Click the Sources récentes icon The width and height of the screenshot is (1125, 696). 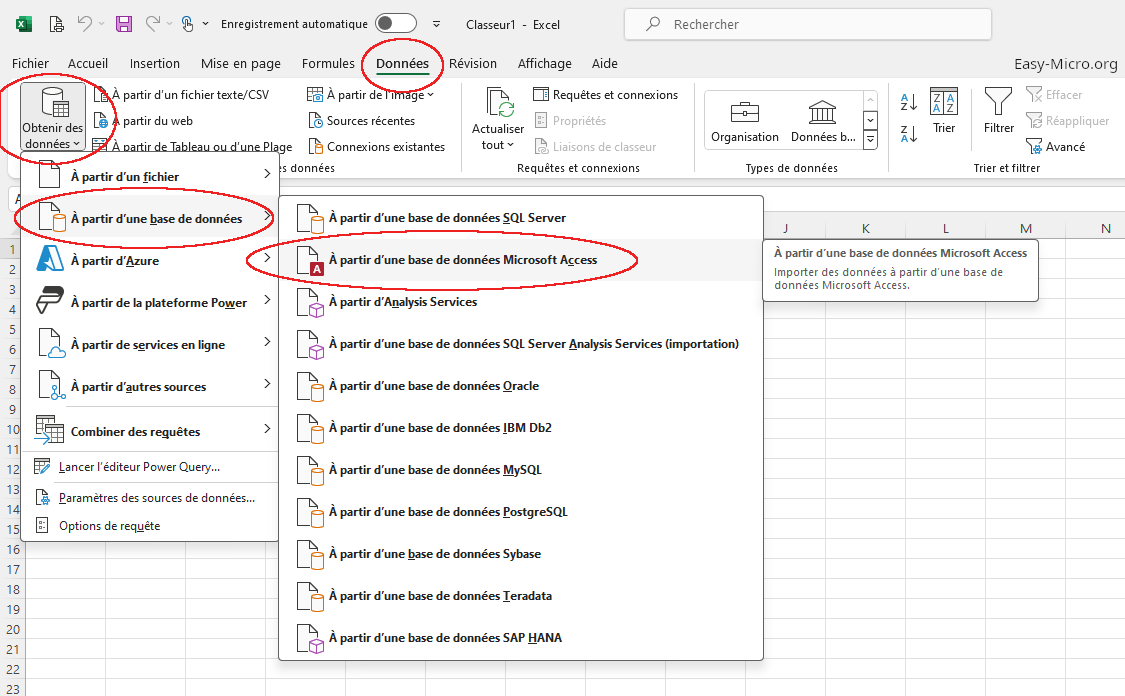click(x=315, y=121)
